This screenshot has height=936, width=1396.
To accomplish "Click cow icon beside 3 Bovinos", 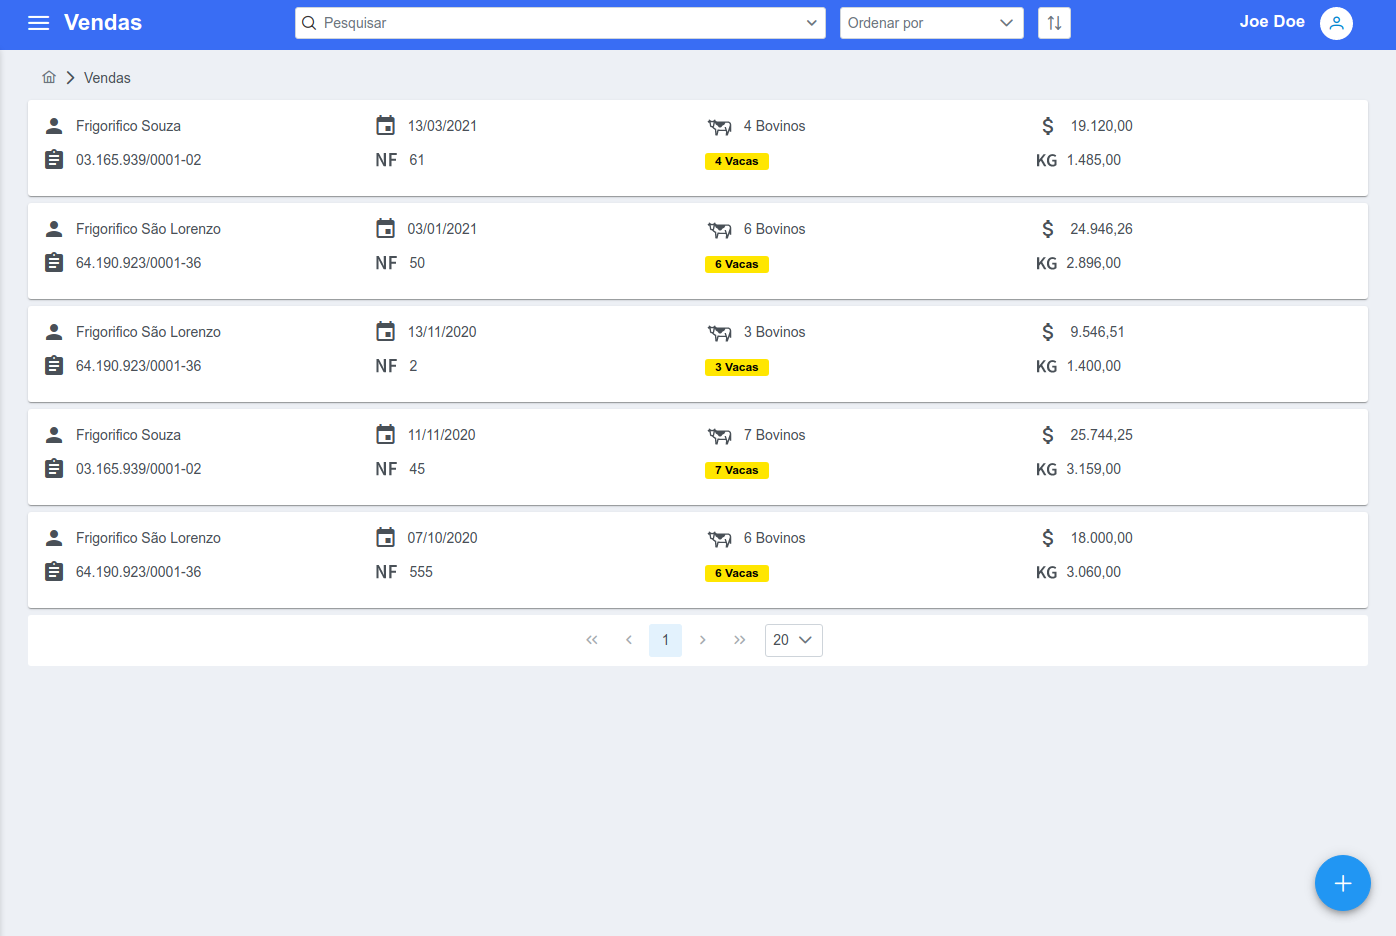I will point(720,333).
